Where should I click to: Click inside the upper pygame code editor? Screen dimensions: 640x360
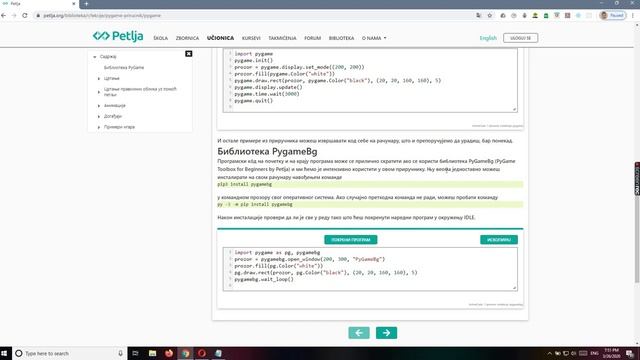(x=370, y=80)
